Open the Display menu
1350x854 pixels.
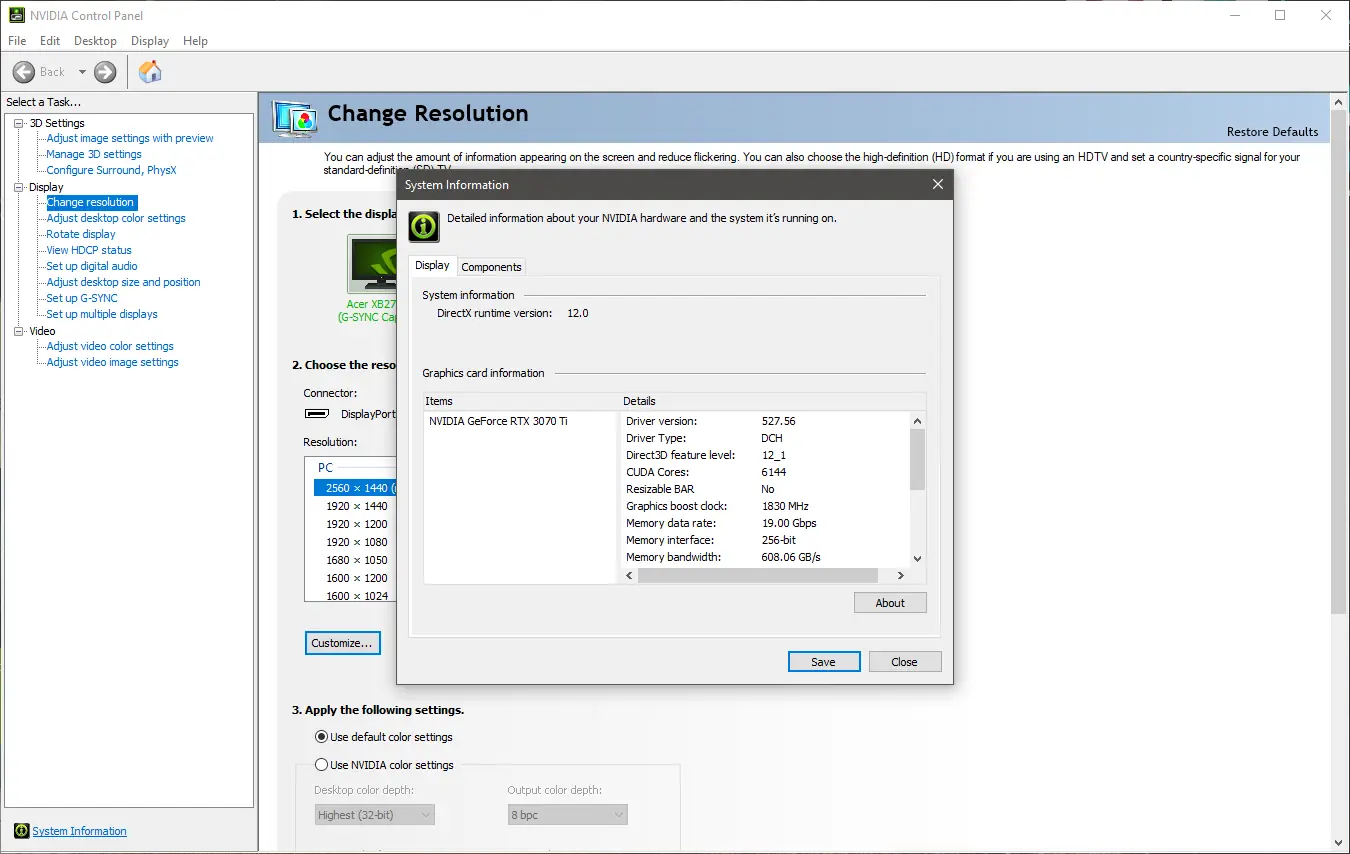coord(150,41)
